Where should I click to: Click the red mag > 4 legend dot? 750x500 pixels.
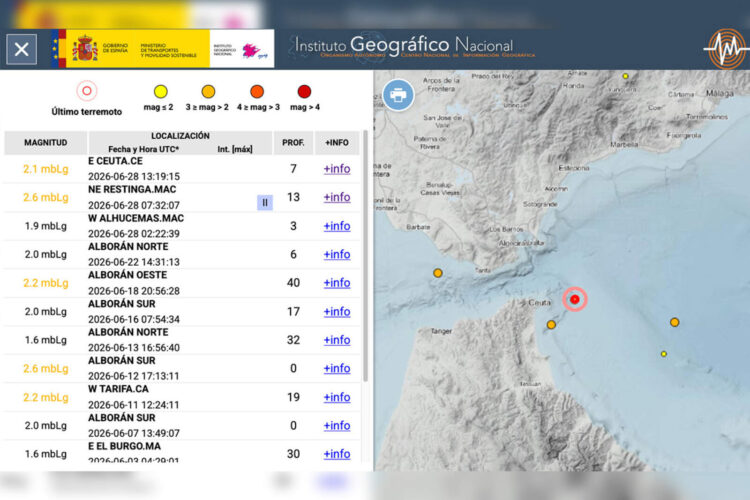tap(304, 91)
